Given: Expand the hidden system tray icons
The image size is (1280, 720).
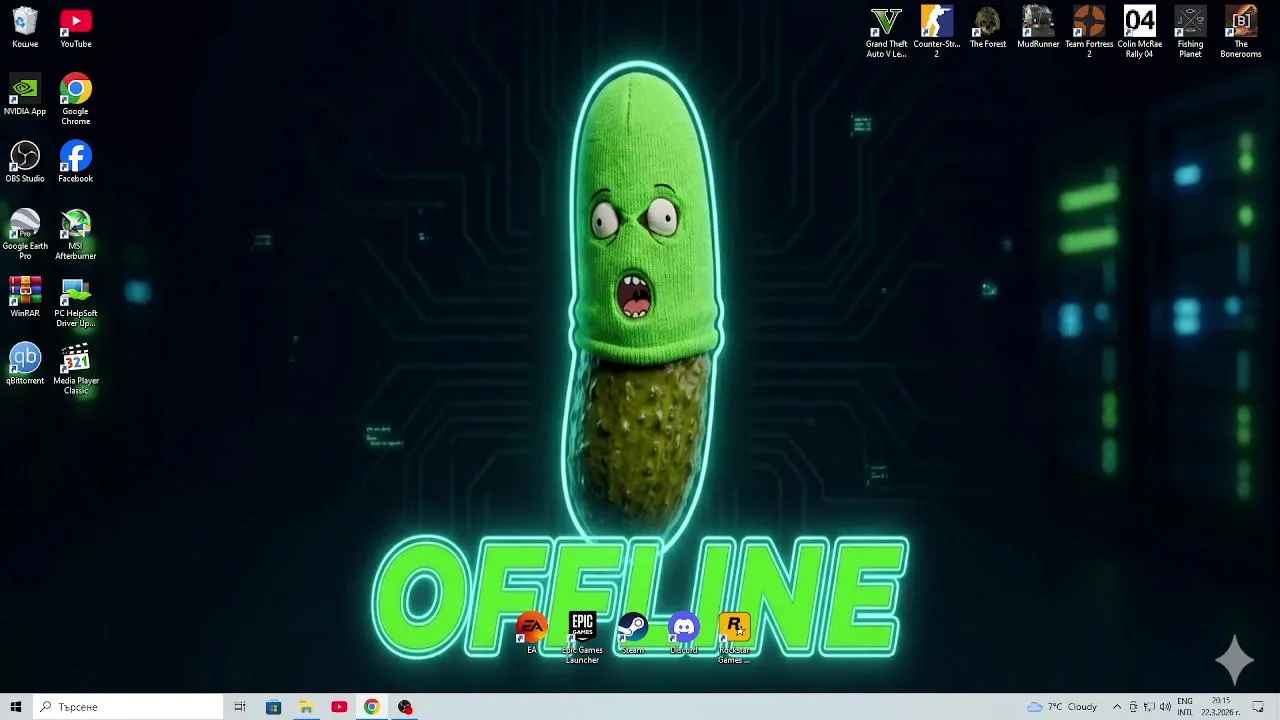Looking at the screenshot, I should click(1117, 707).
